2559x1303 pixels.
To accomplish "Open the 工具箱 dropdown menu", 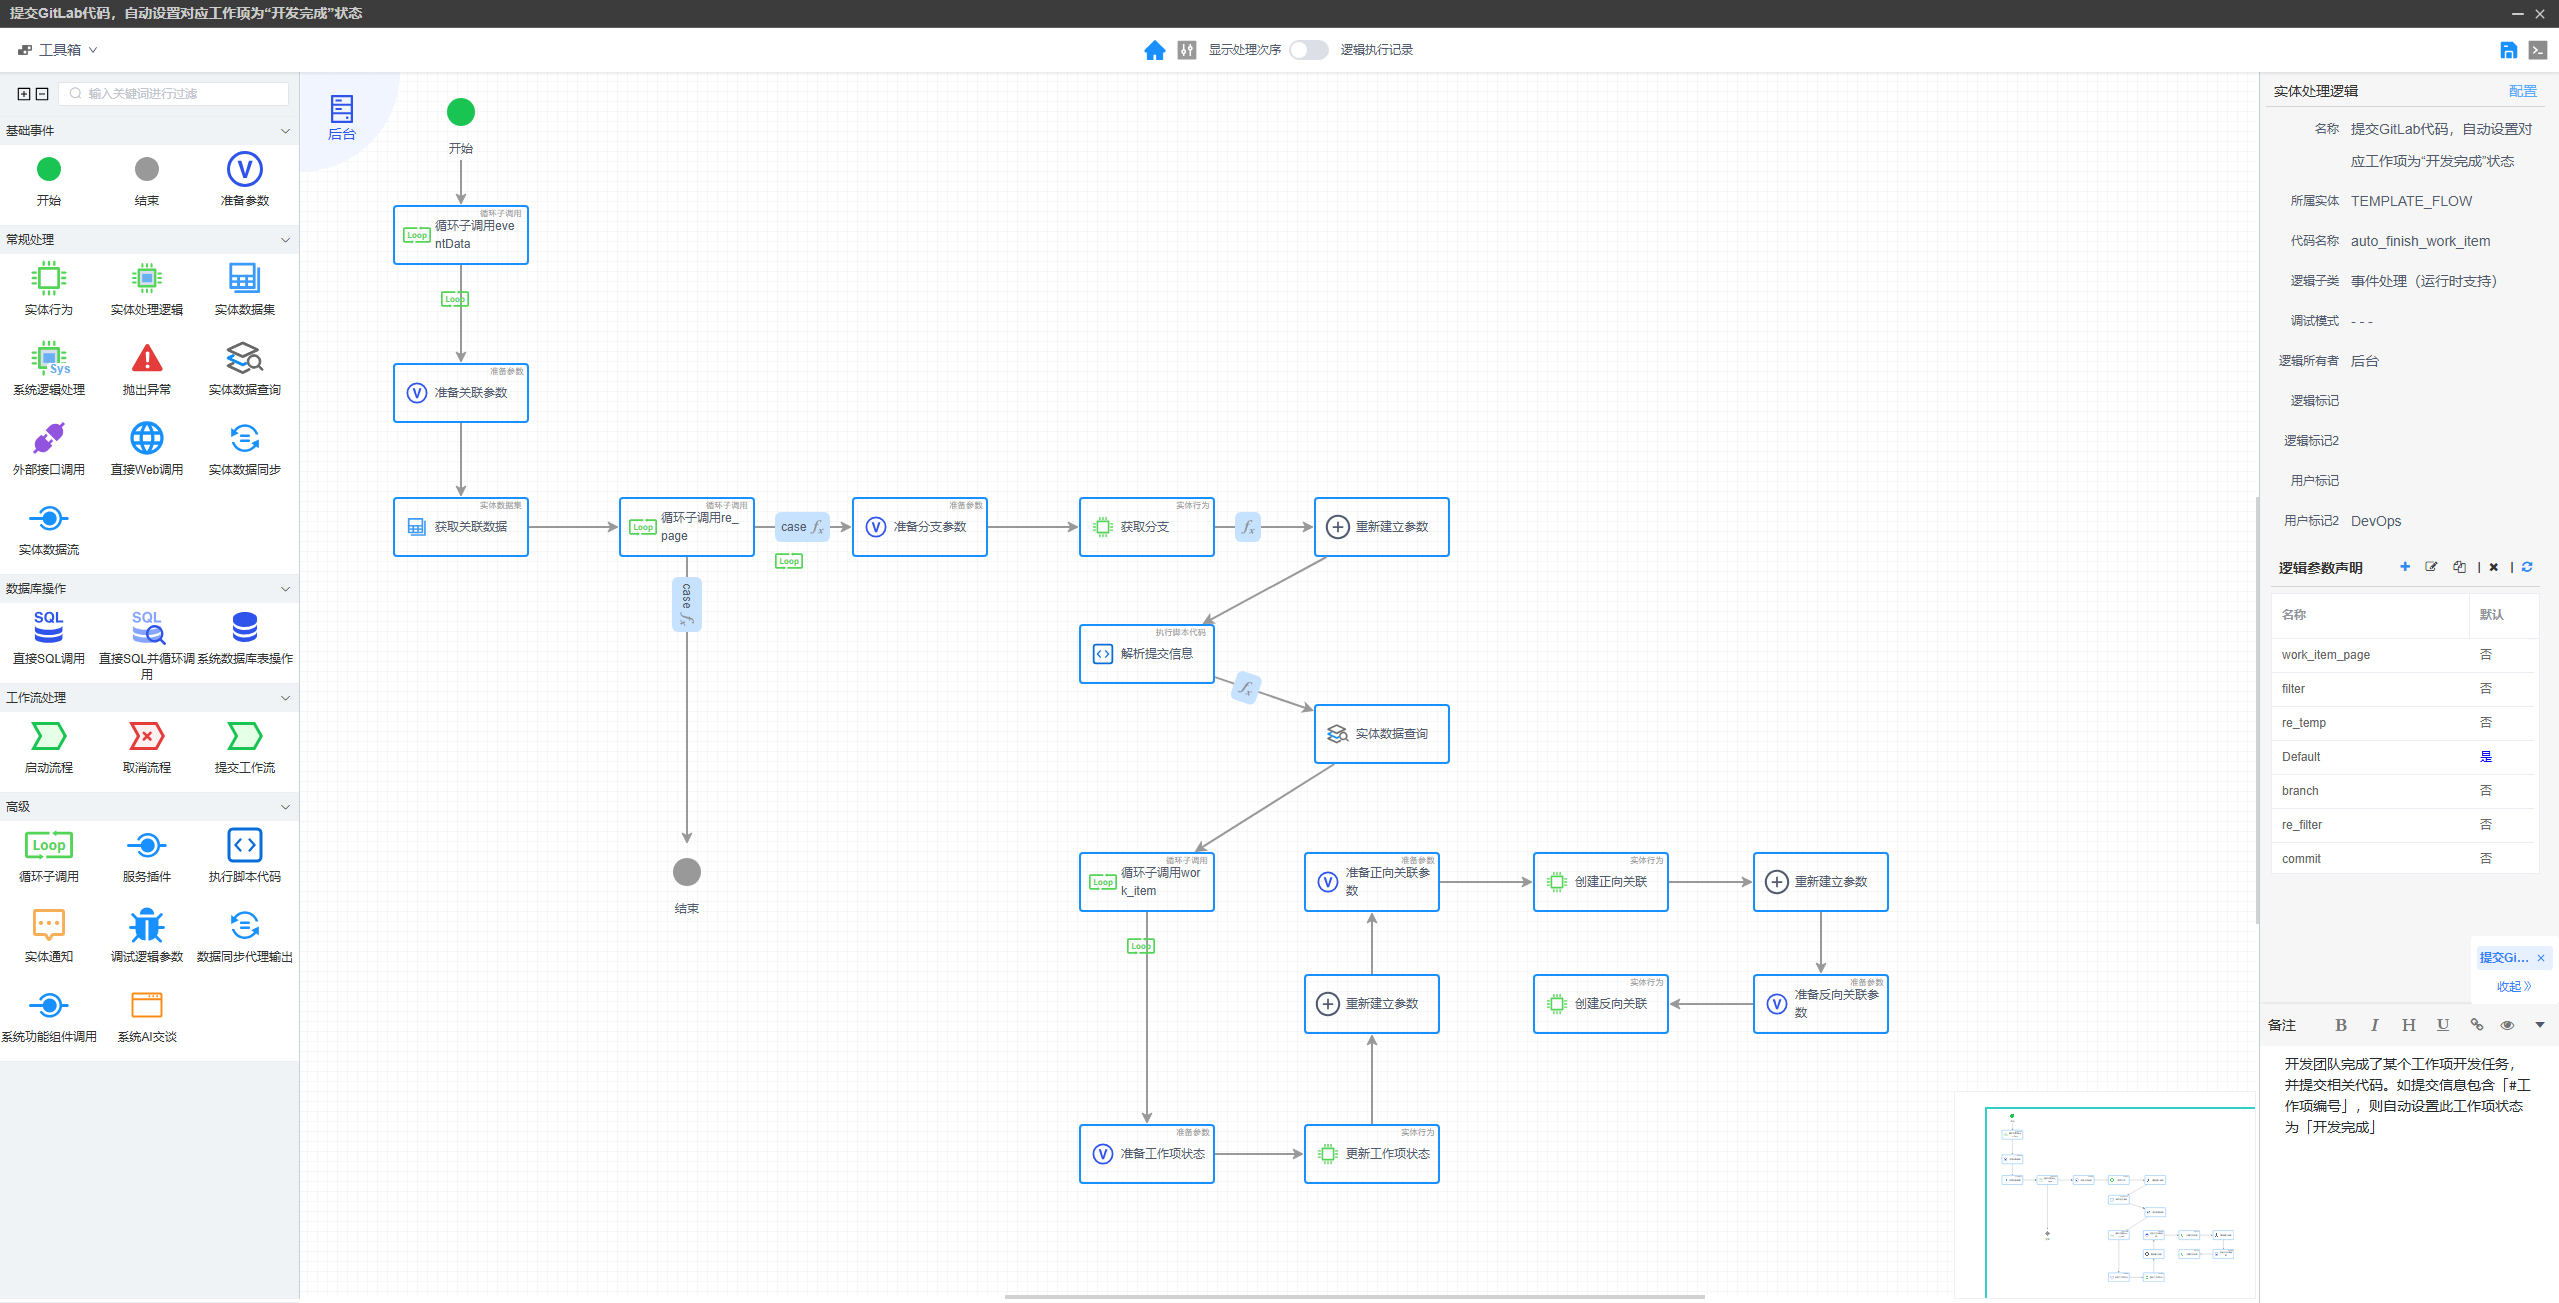I will tap(58, 50).
